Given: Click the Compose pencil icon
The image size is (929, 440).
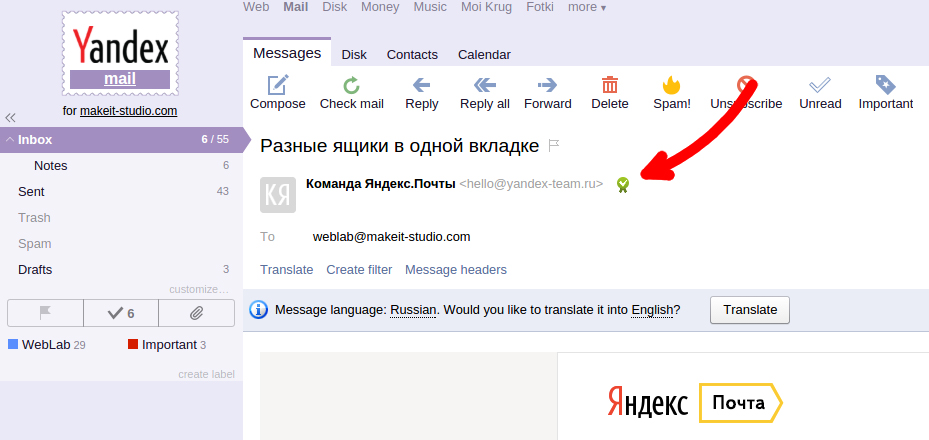Looking at the screenshot, I should click(278, 85).
